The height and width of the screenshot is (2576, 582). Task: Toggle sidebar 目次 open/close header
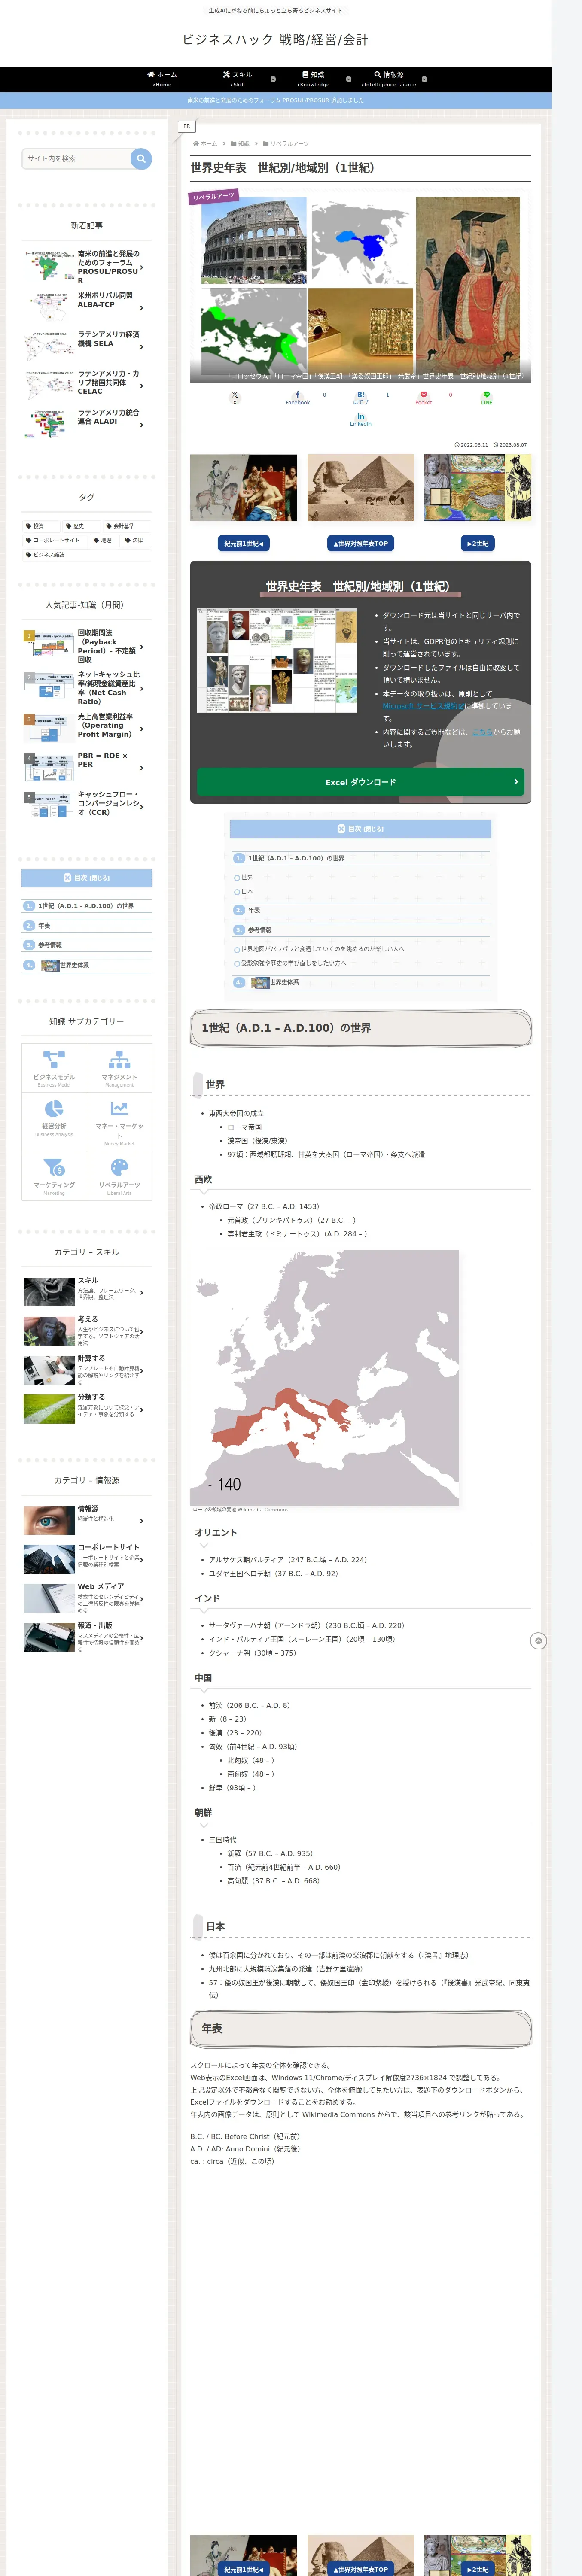click(87, 878)
